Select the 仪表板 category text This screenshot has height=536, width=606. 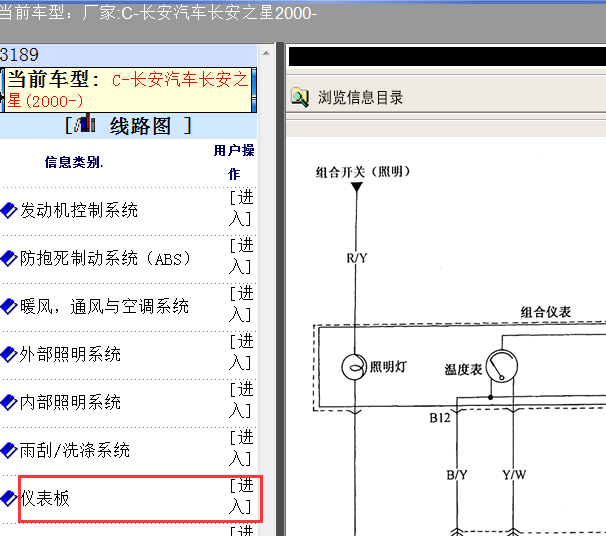[x=45, y=498]
